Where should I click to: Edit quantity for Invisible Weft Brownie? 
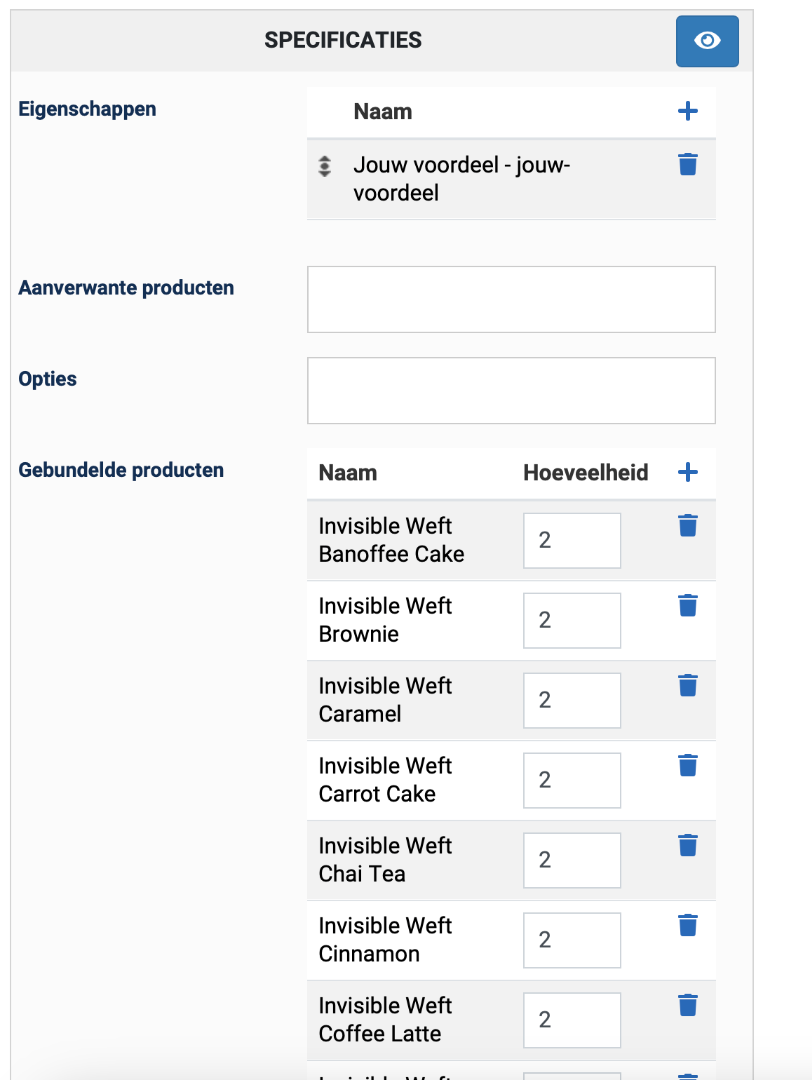[571, 620]
